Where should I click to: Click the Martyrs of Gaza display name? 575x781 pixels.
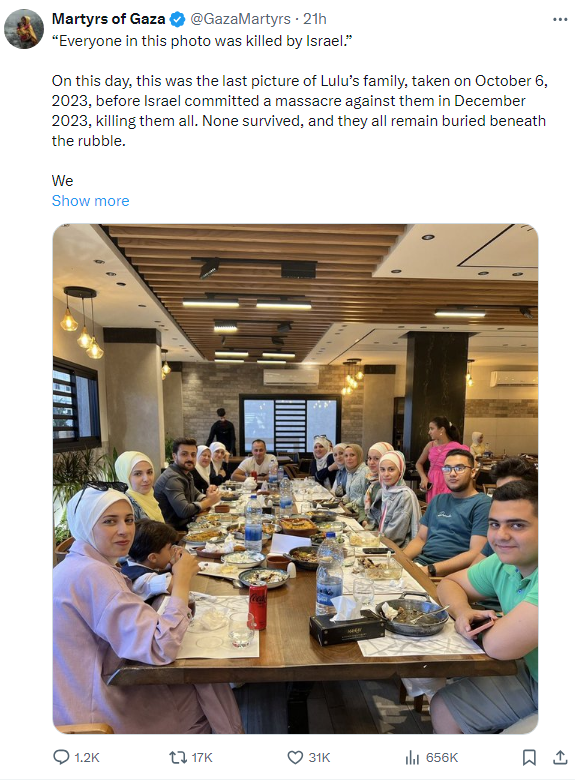coord(108,19)
